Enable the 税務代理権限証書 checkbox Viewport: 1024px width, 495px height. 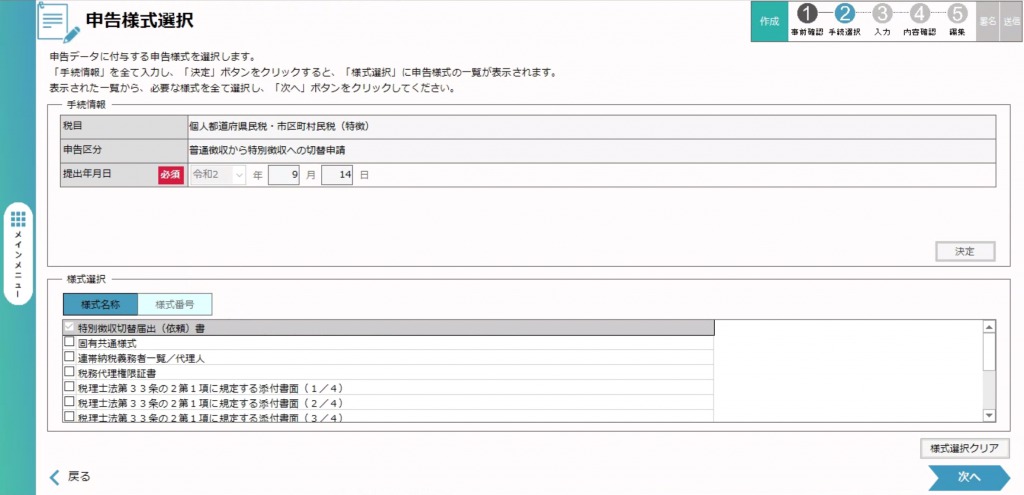point(69,372)
